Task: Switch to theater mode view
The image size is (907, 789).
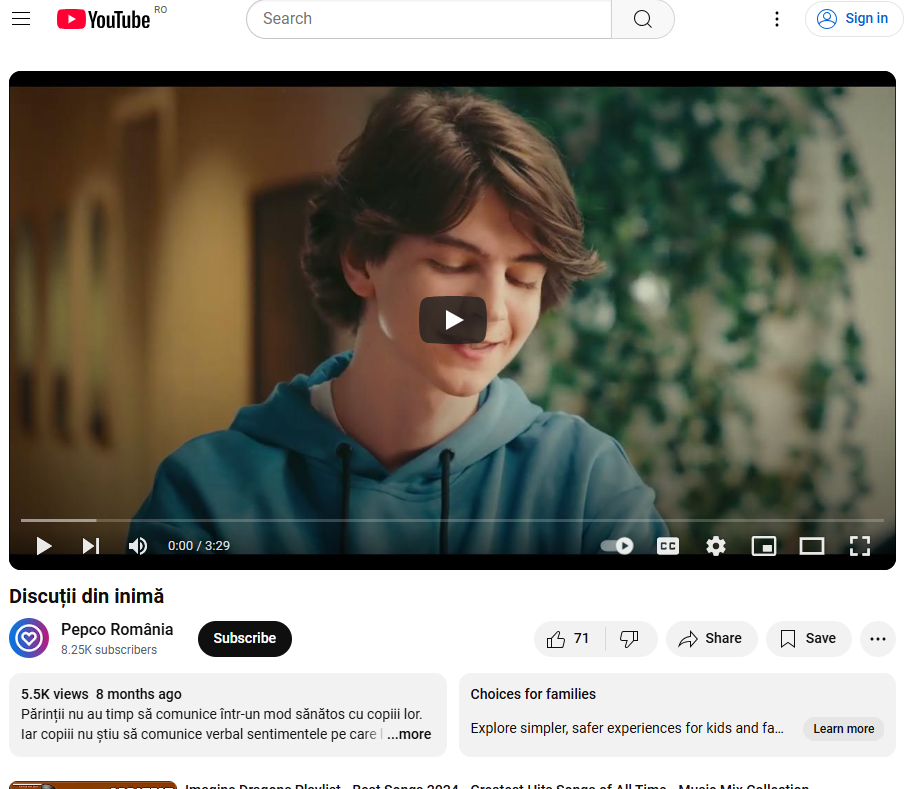Action: (812, 546)
